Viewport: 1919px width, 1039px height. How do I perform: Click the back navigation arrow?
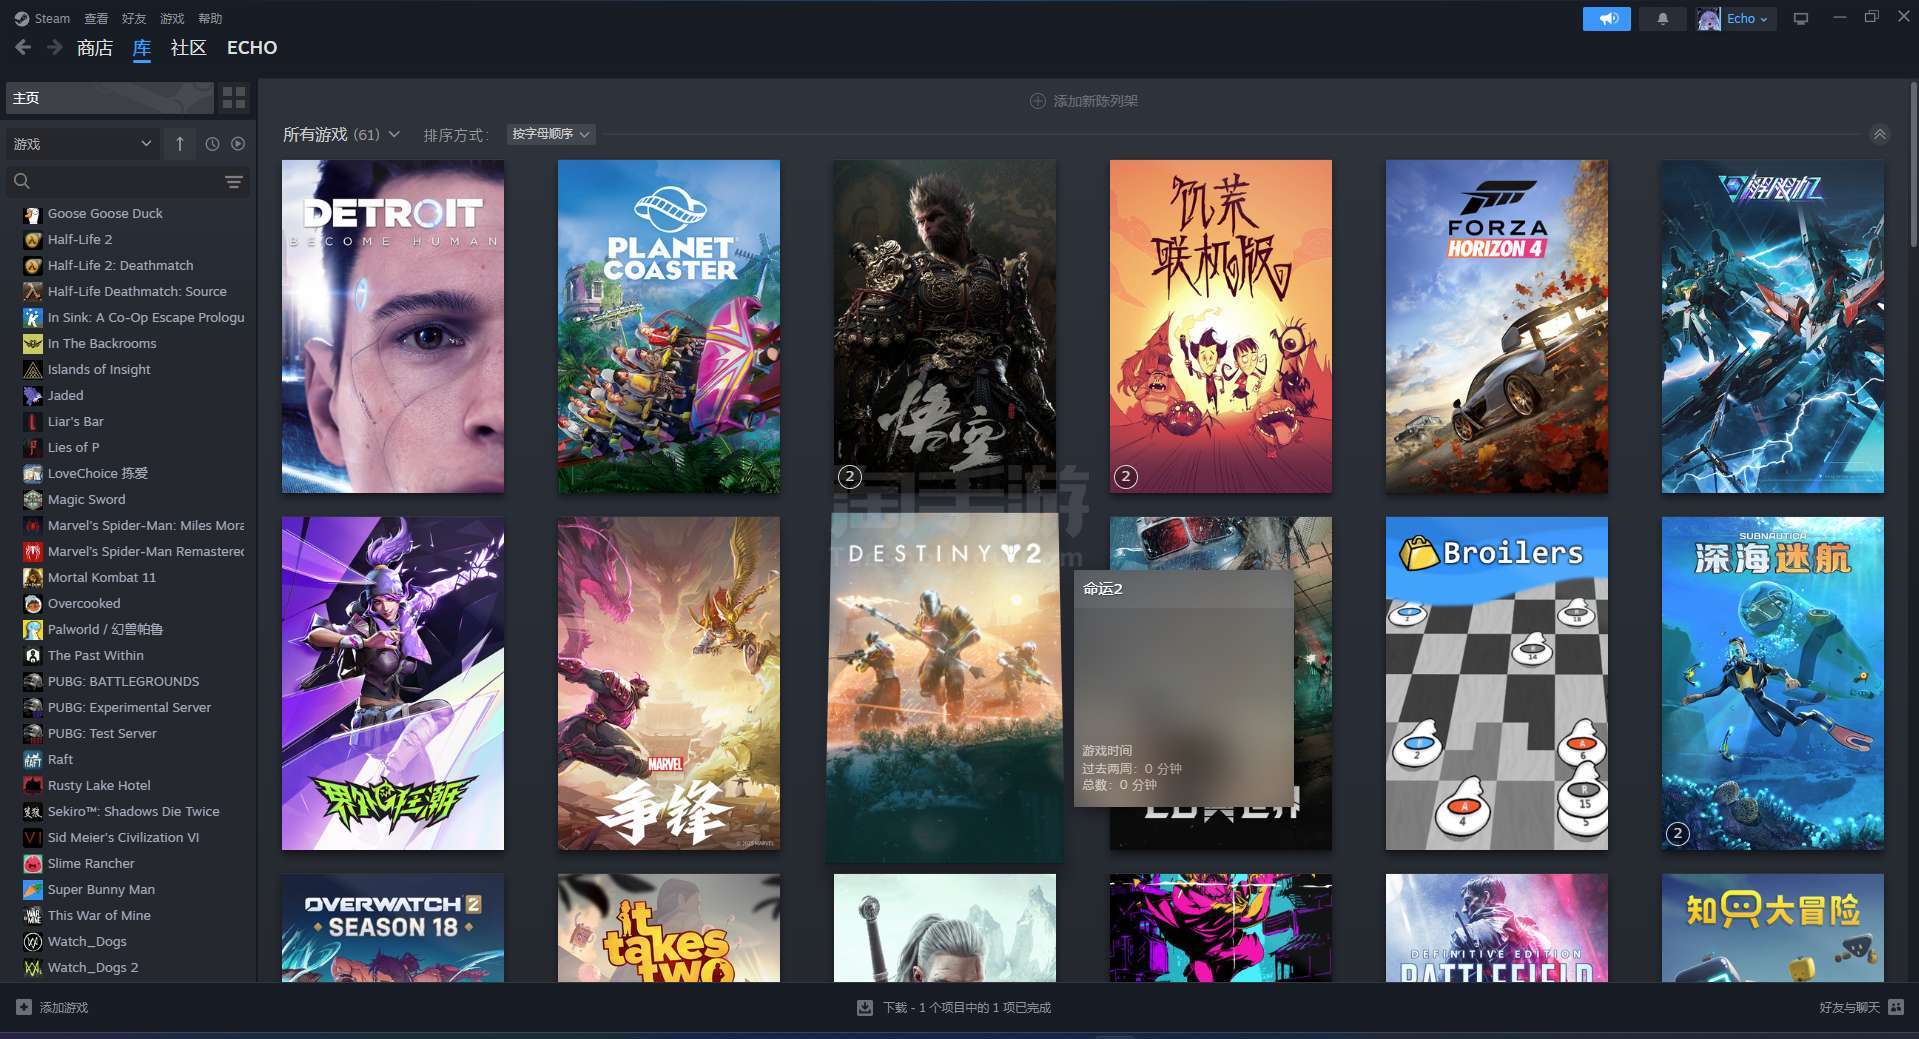pyautogui.click(x=23, y=47)
